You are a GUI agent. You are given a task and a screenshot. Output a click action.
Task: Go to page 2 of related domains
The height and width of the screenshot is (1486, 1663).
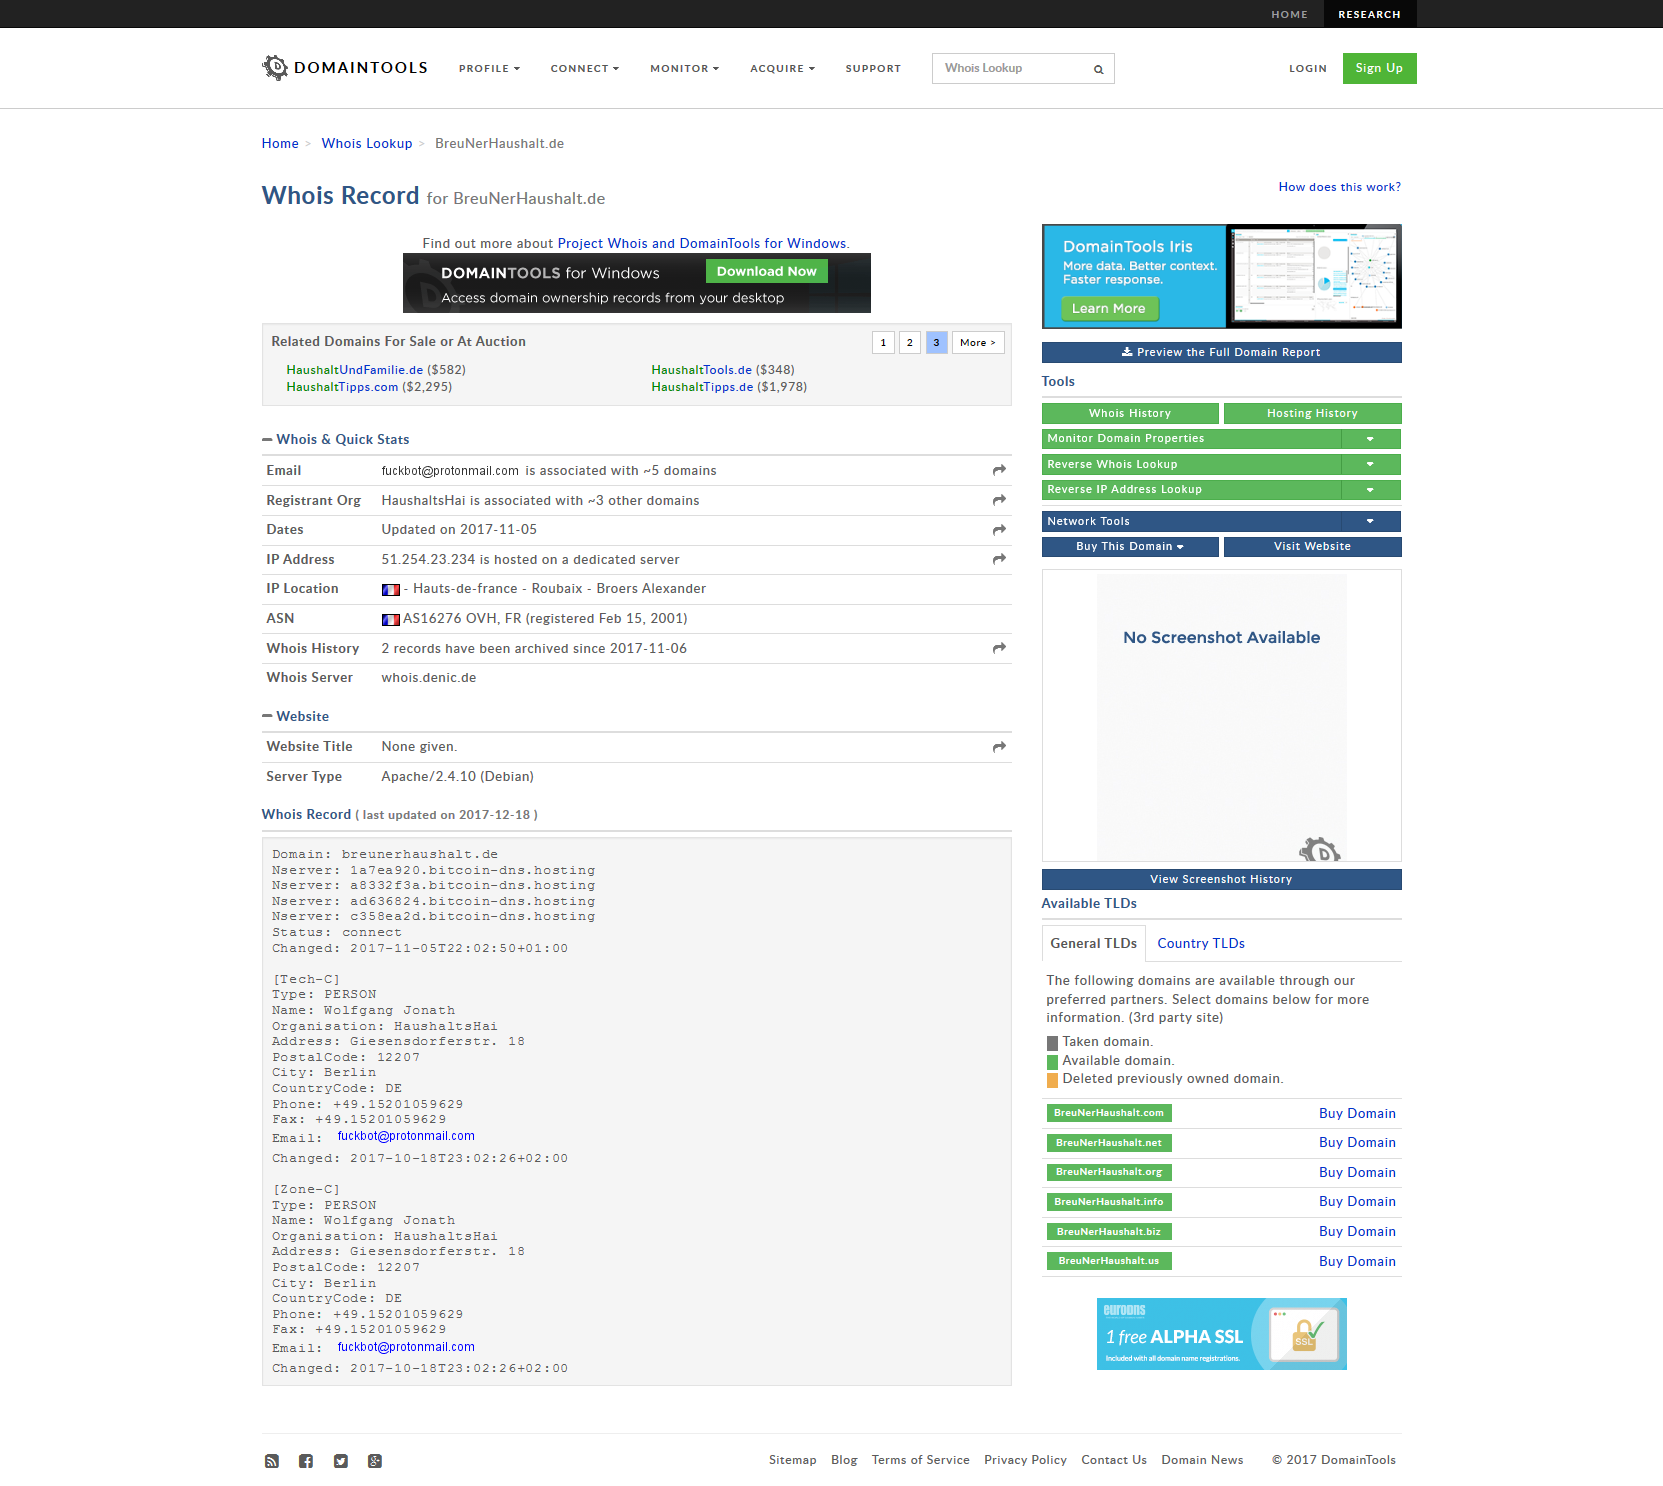tap(910, 343)
